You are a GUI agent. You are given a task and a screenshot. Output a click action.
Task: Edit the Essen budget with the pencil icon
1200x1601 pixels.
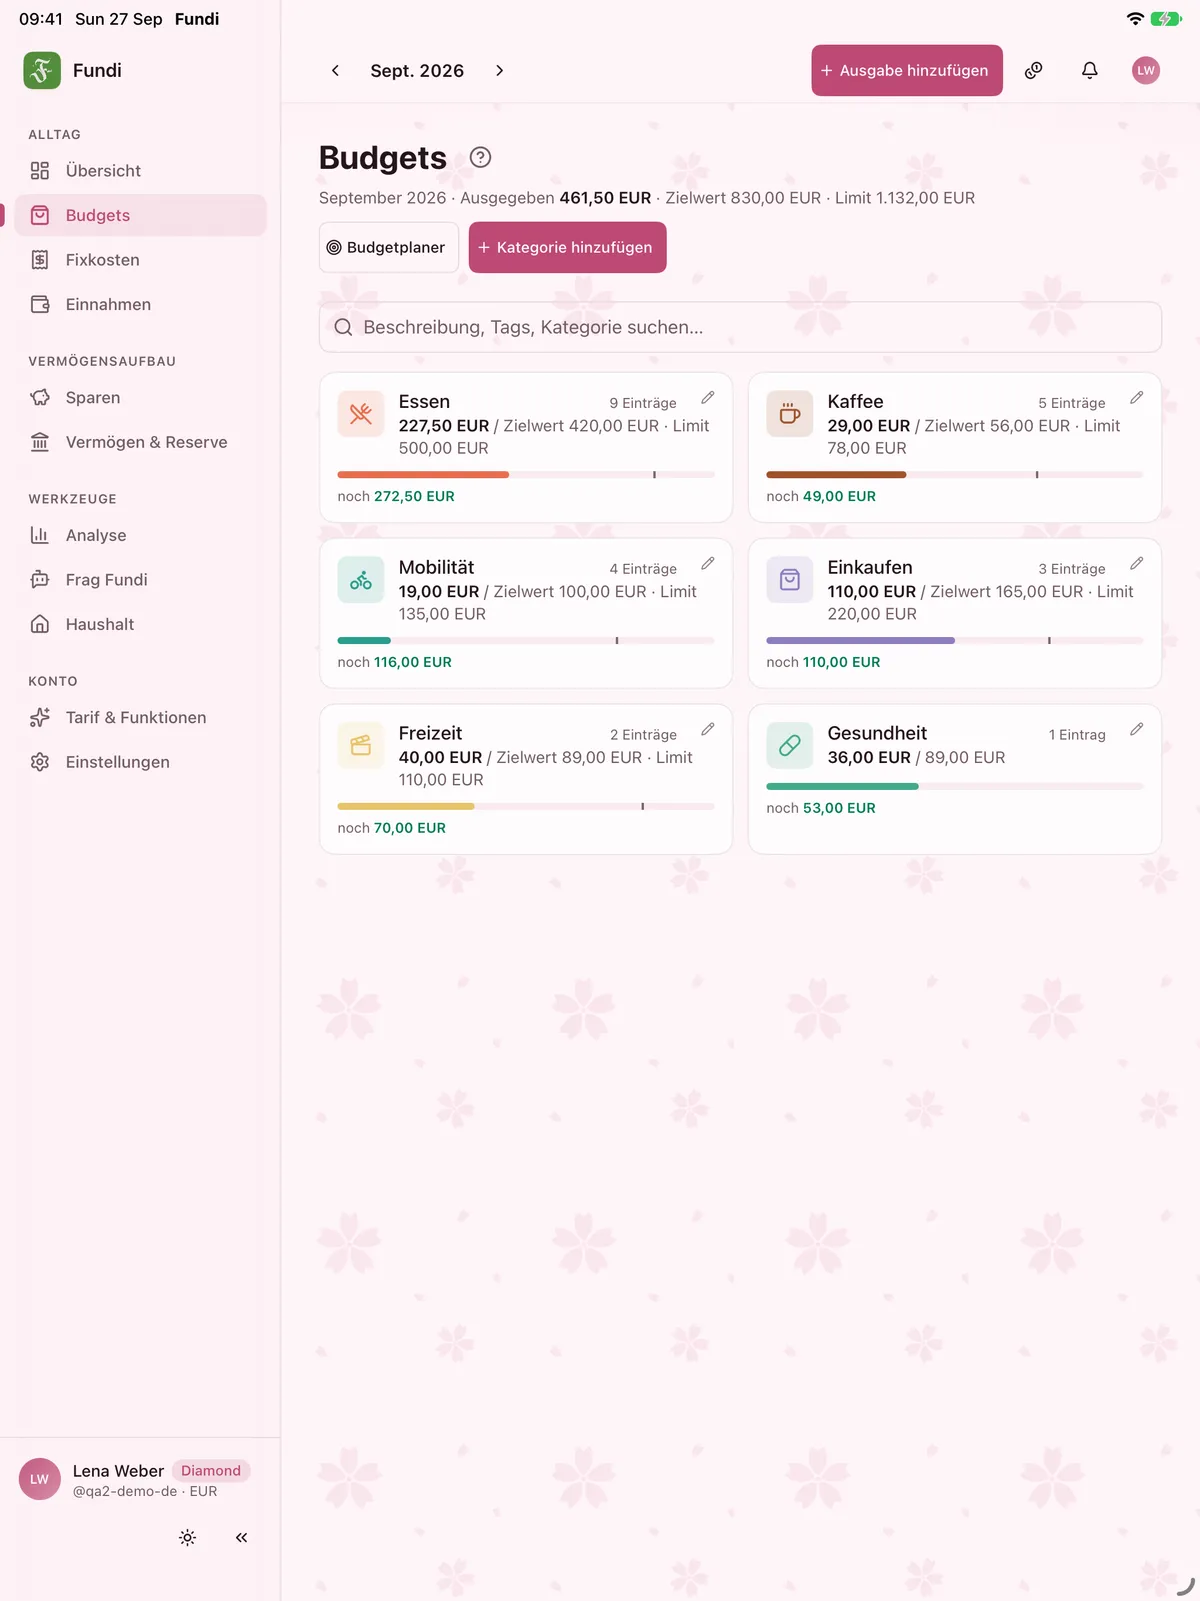click(707, 398)
